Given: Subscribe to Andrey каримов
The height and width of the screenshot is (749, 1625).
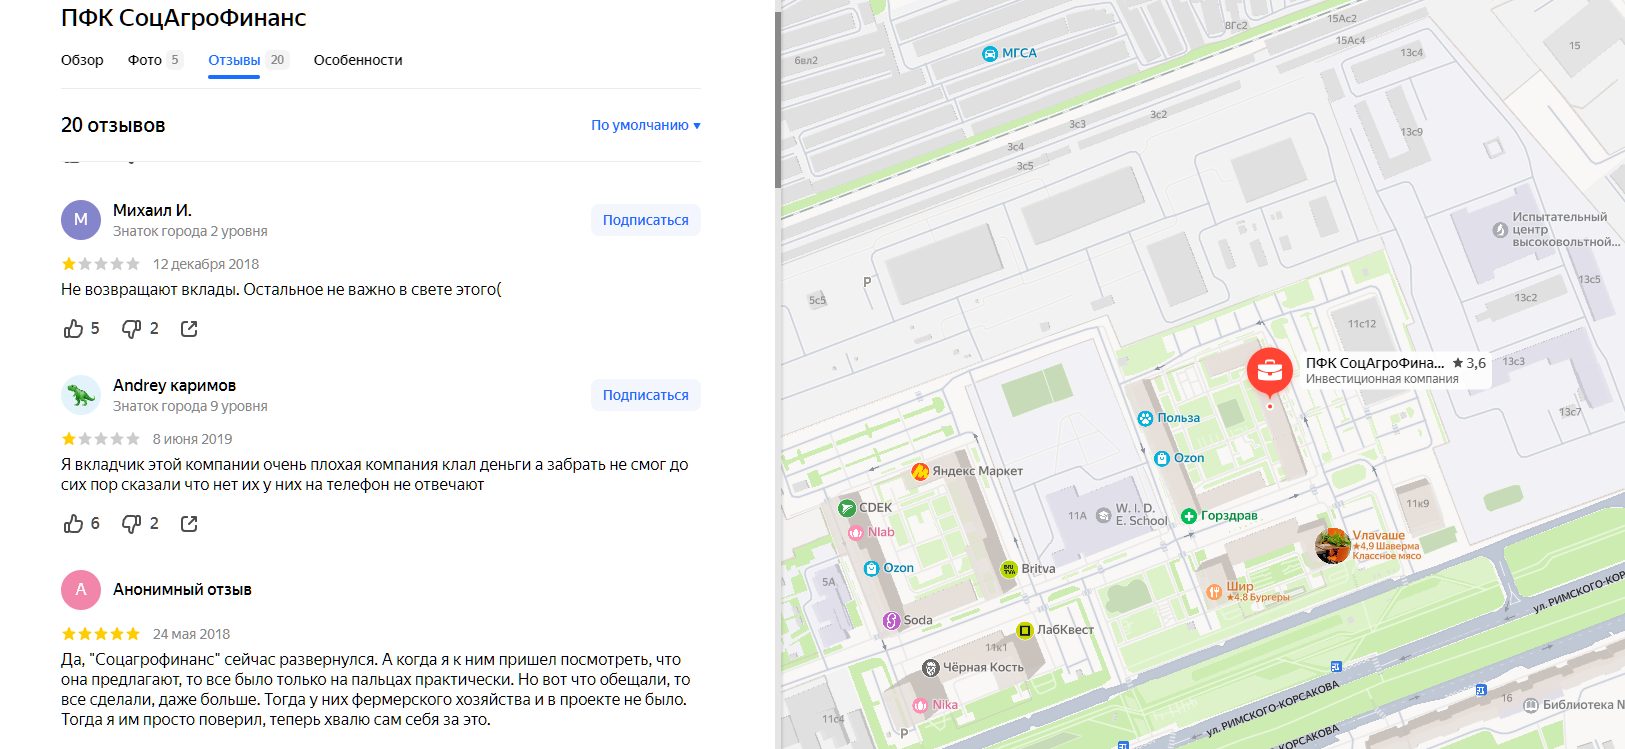Looking at the screenshot, I should click(645, 395).
